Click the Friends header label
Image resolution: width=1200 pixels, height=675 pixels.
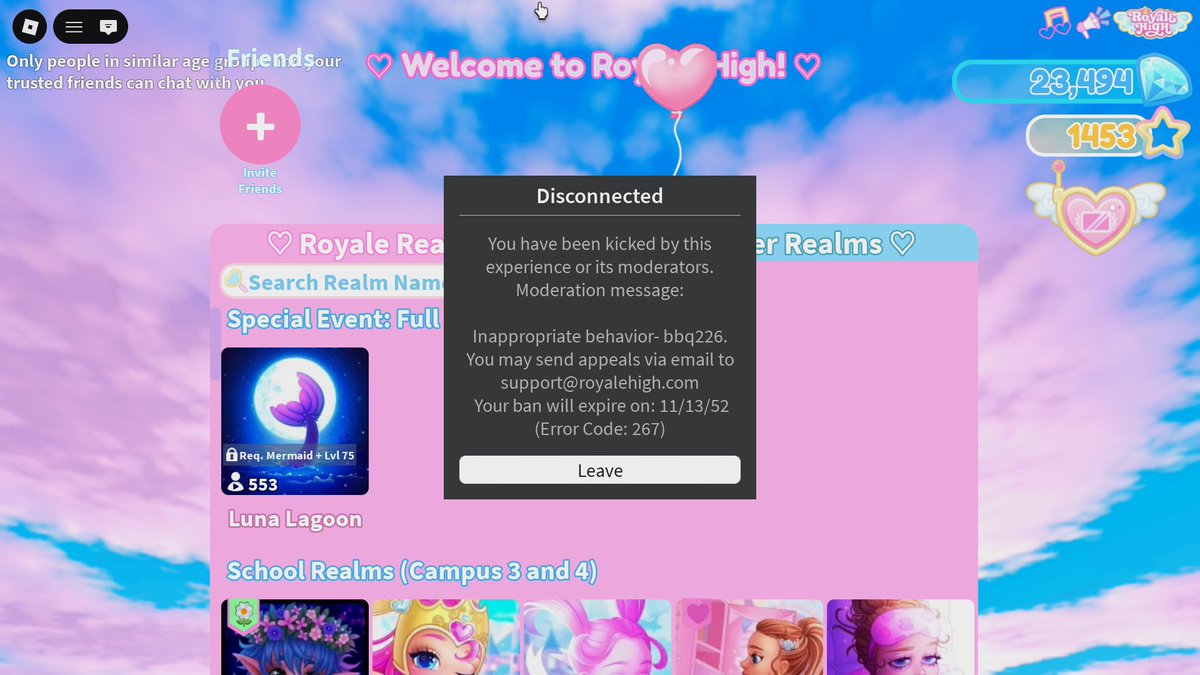(x=270, y=57)
